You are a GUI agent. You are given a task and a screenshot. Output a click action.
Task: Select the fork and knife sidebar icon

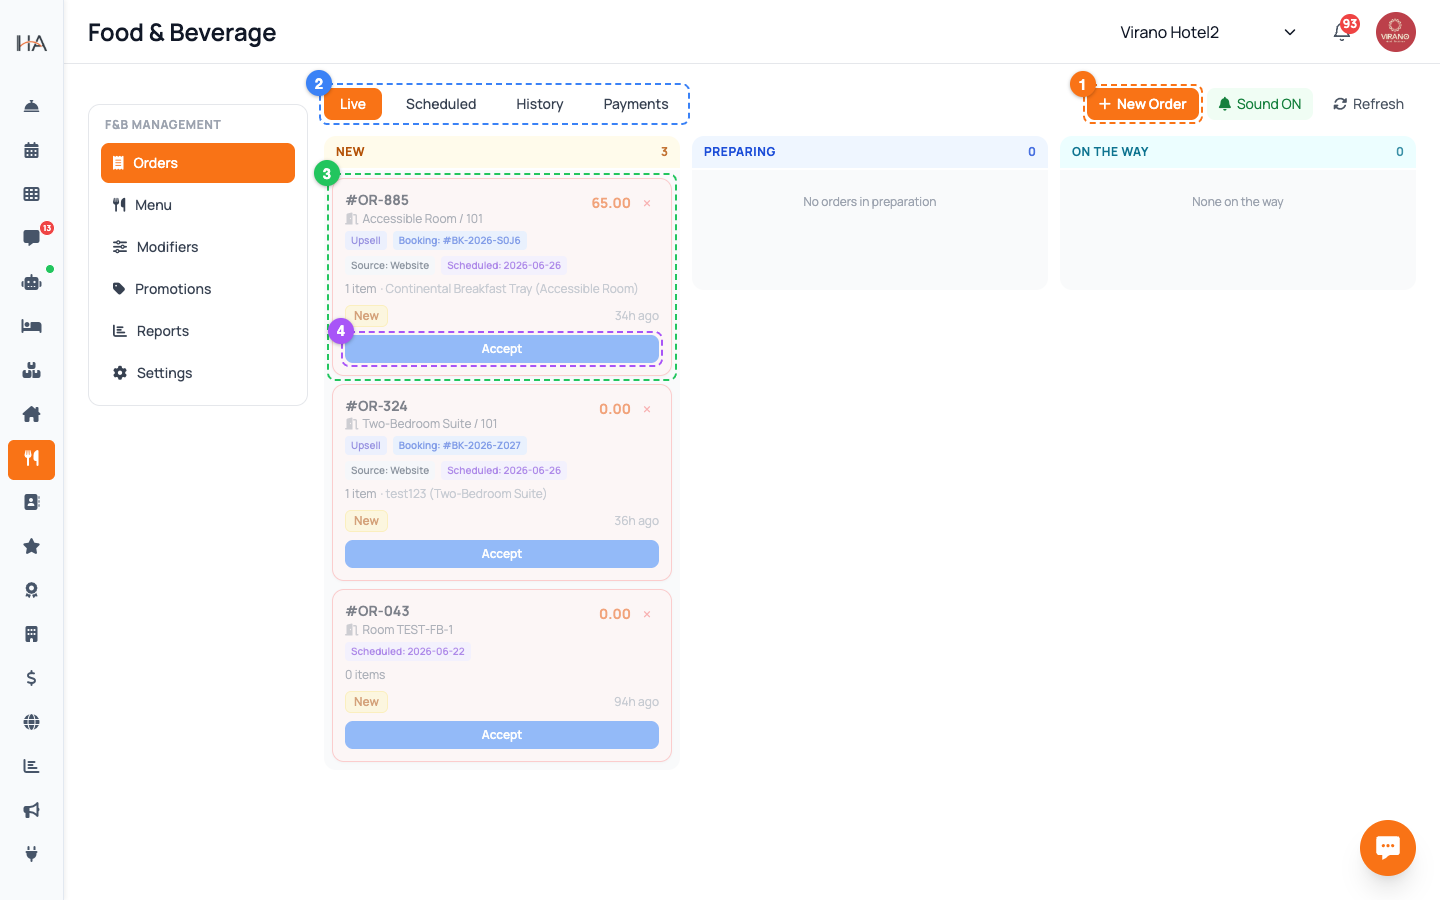(31, 459)
